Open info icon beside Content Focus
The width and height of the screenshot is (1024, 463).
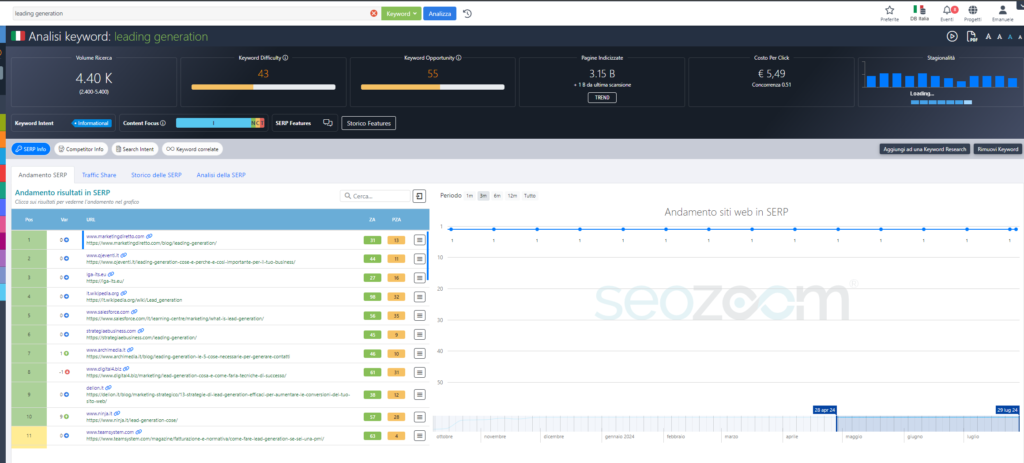tap(163, 123)
